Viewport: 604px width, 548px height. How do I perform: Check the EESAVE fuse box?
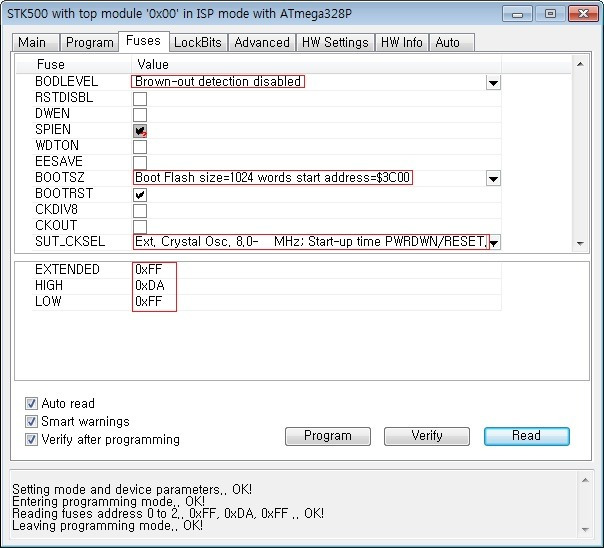pos(140,163)
